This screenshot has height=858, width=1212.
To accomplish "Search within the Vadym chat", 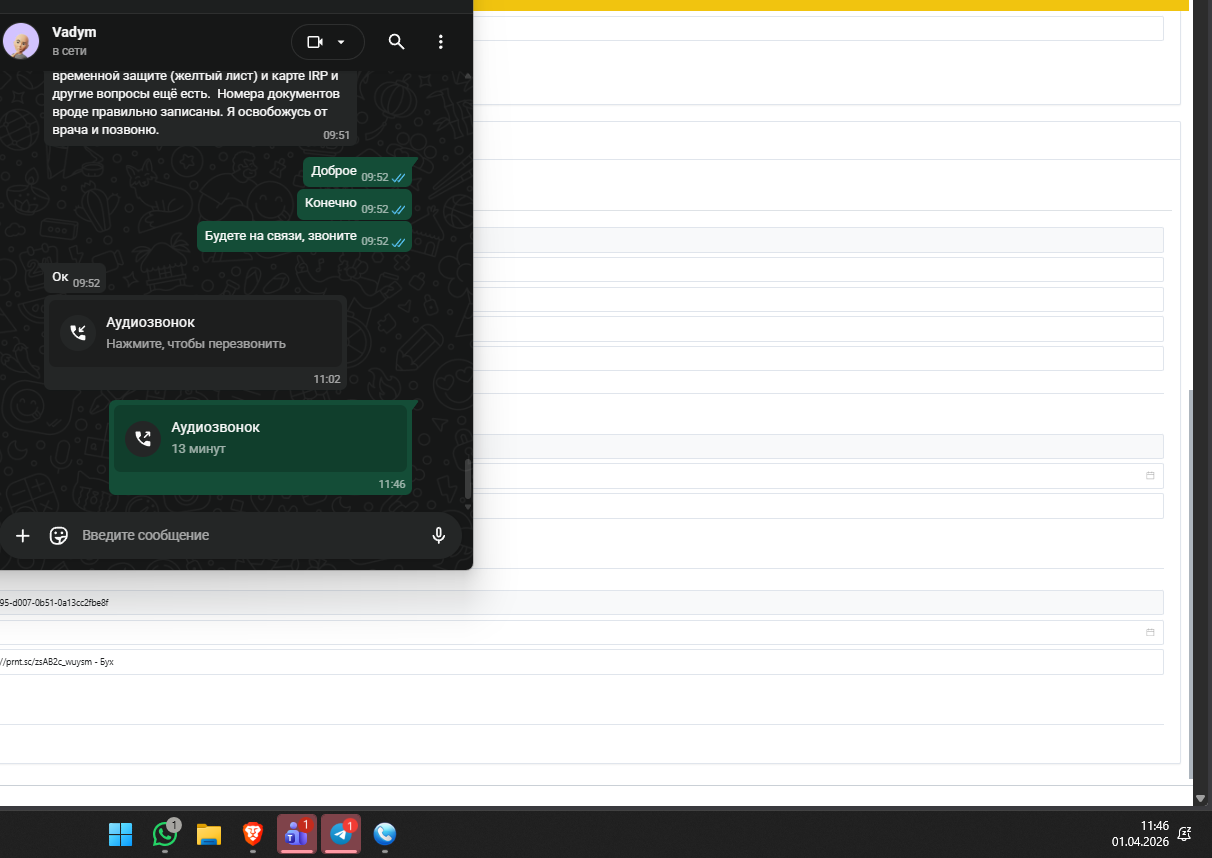I will pyautogui.click(x=396, y=42).
